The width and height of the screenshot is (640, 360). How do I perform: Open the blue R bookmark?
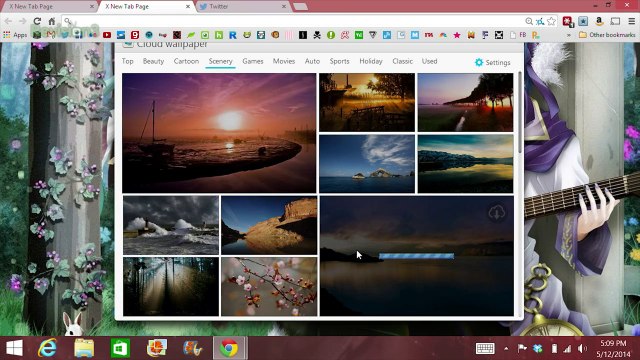(x=233, y=35)
